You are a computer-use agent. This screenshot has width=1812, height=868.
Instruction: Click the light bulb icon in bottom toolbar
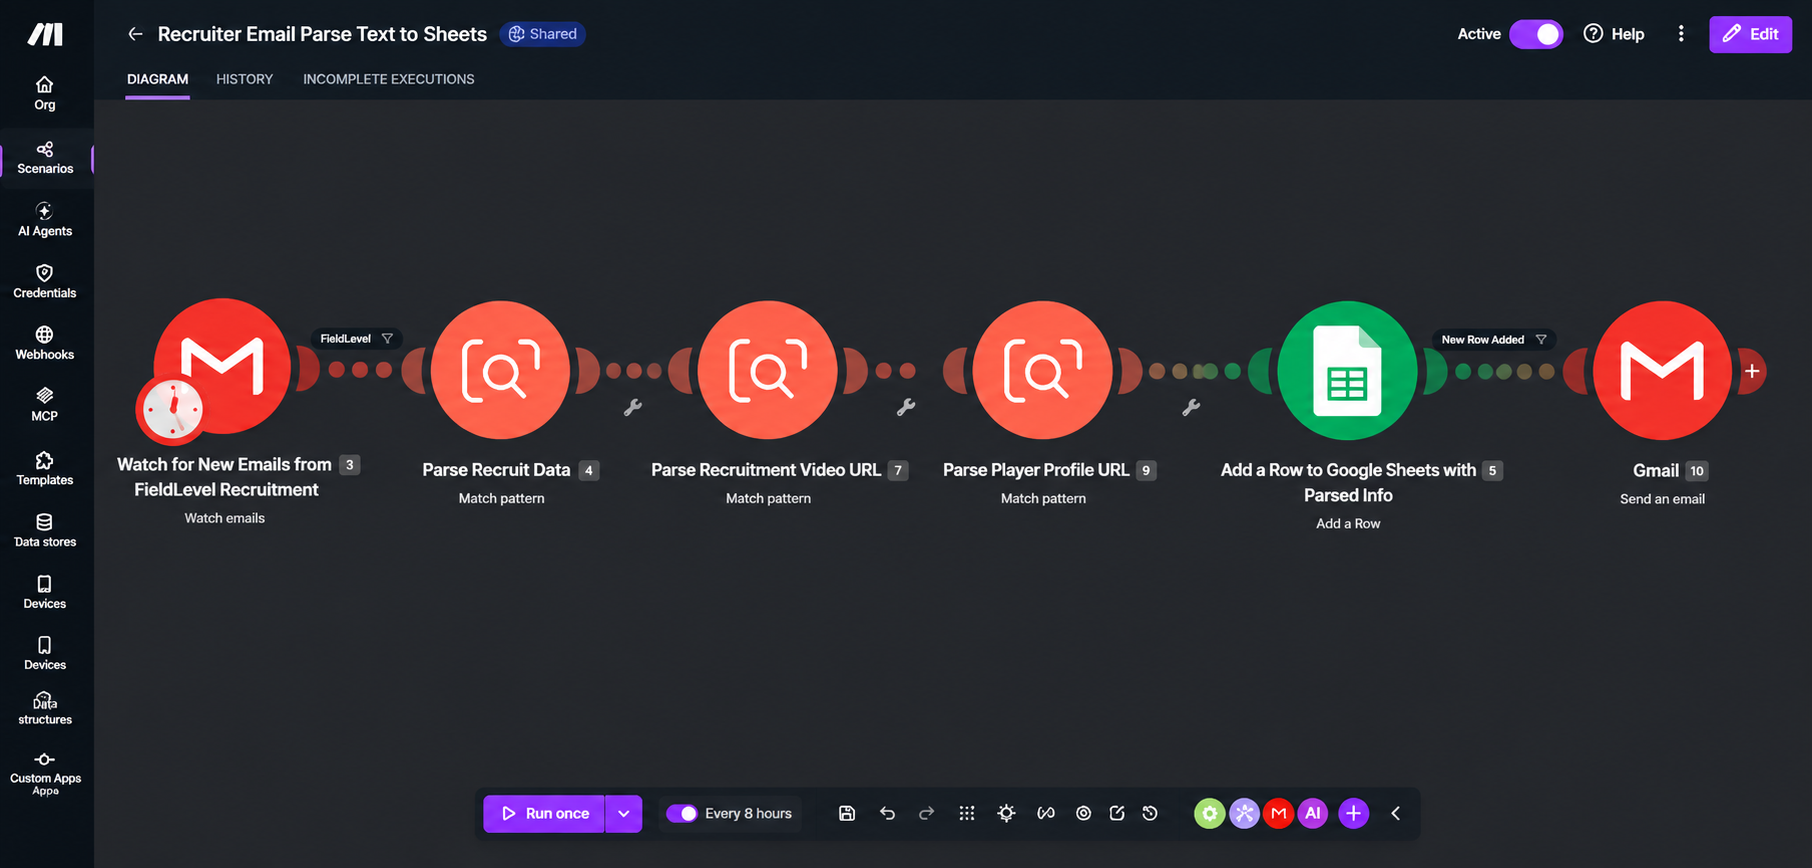click(1007, 814)
